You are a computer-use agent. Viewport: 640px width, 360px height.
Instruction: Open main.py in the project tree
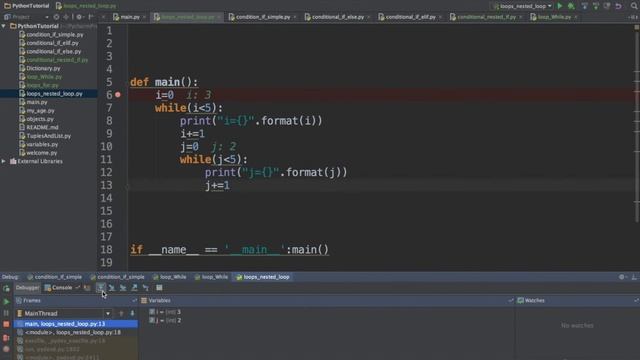37,102
